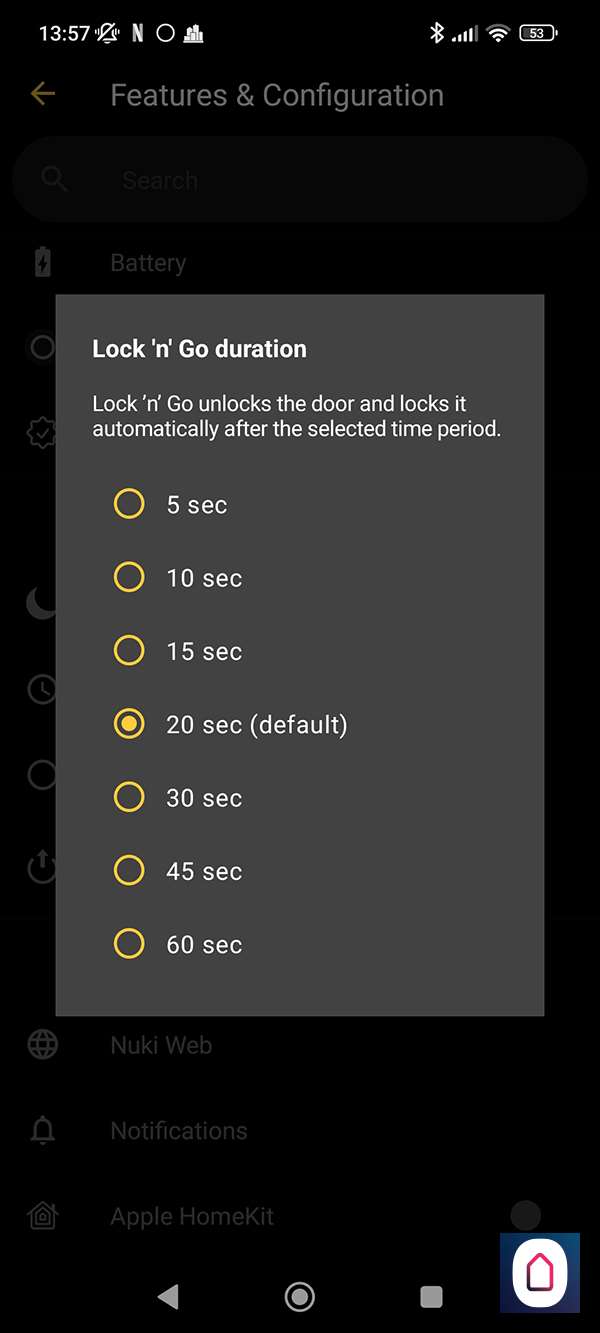Click the Apple HomeKit house icon
The height and width of the screenshot is (1333, 600).
[x=42, y=1217]
